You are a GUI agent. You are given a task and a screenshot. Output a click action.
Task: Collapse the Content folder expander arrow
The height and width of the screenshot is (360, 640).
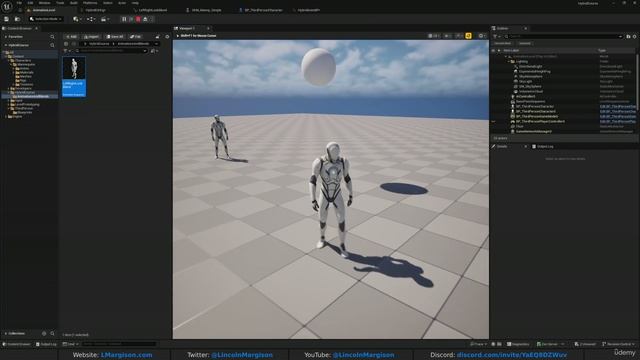point(6,56)
